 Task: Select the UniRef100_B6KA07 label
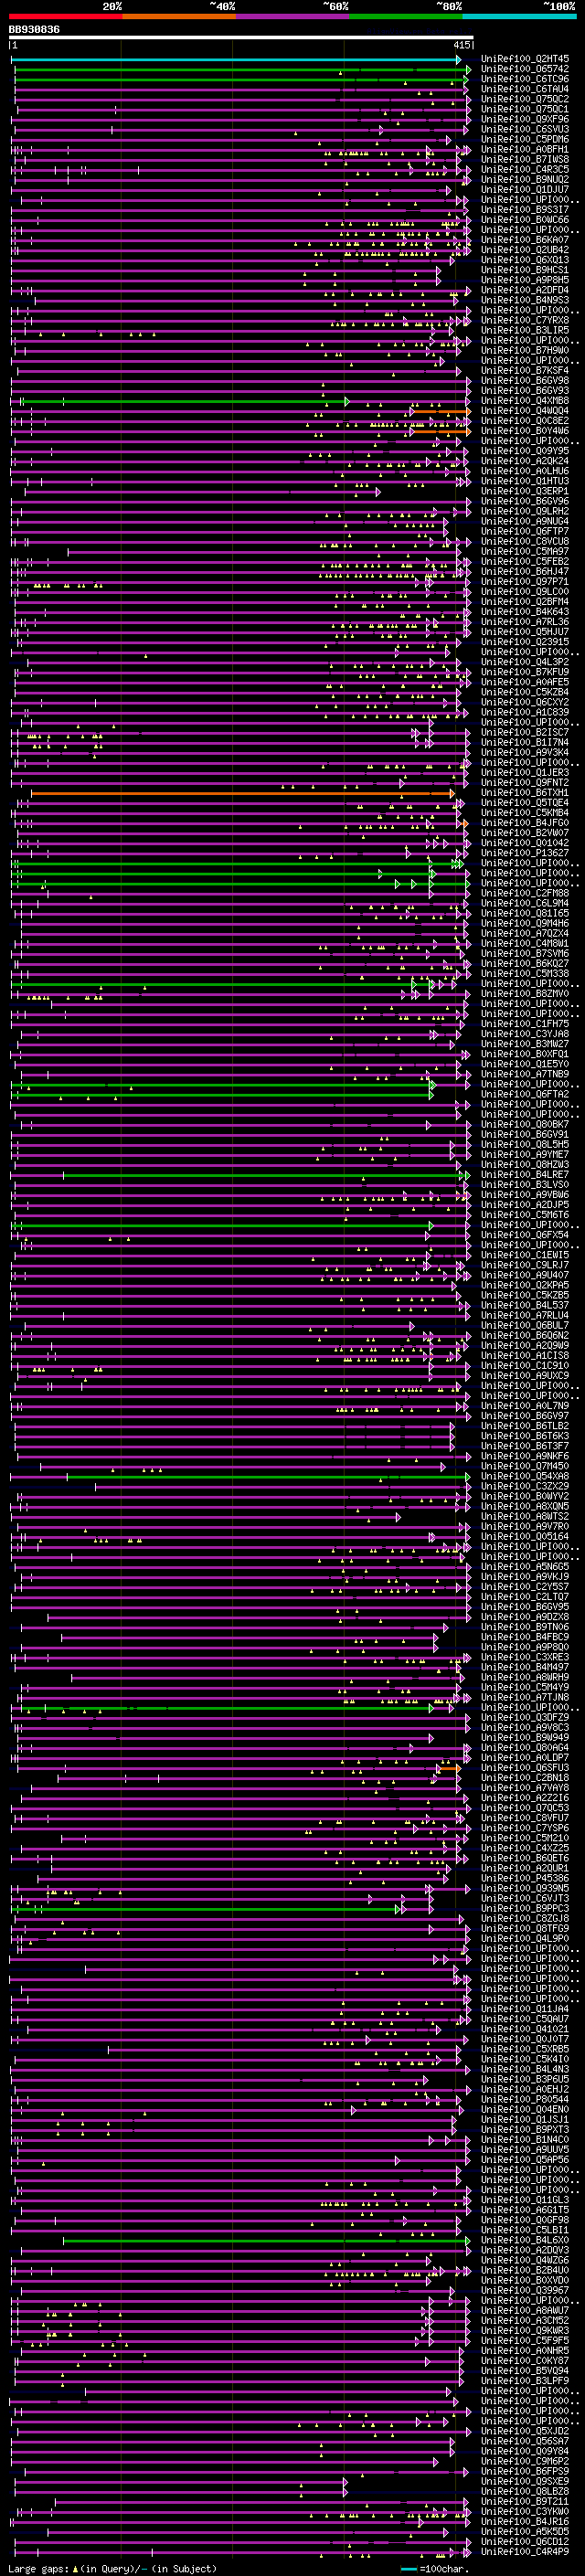tap(524, 240)
